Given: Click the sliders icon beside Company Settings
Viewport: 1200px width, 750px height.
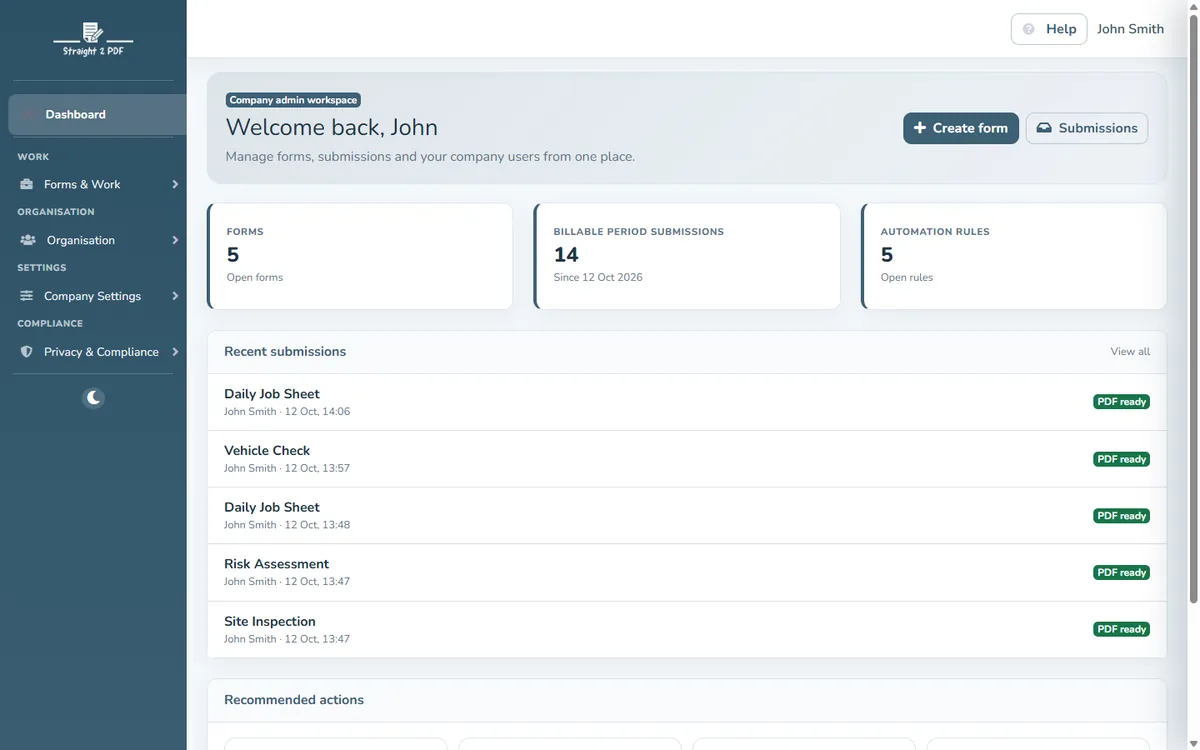Looking at the screenshot, I should [x=27, y=296].
